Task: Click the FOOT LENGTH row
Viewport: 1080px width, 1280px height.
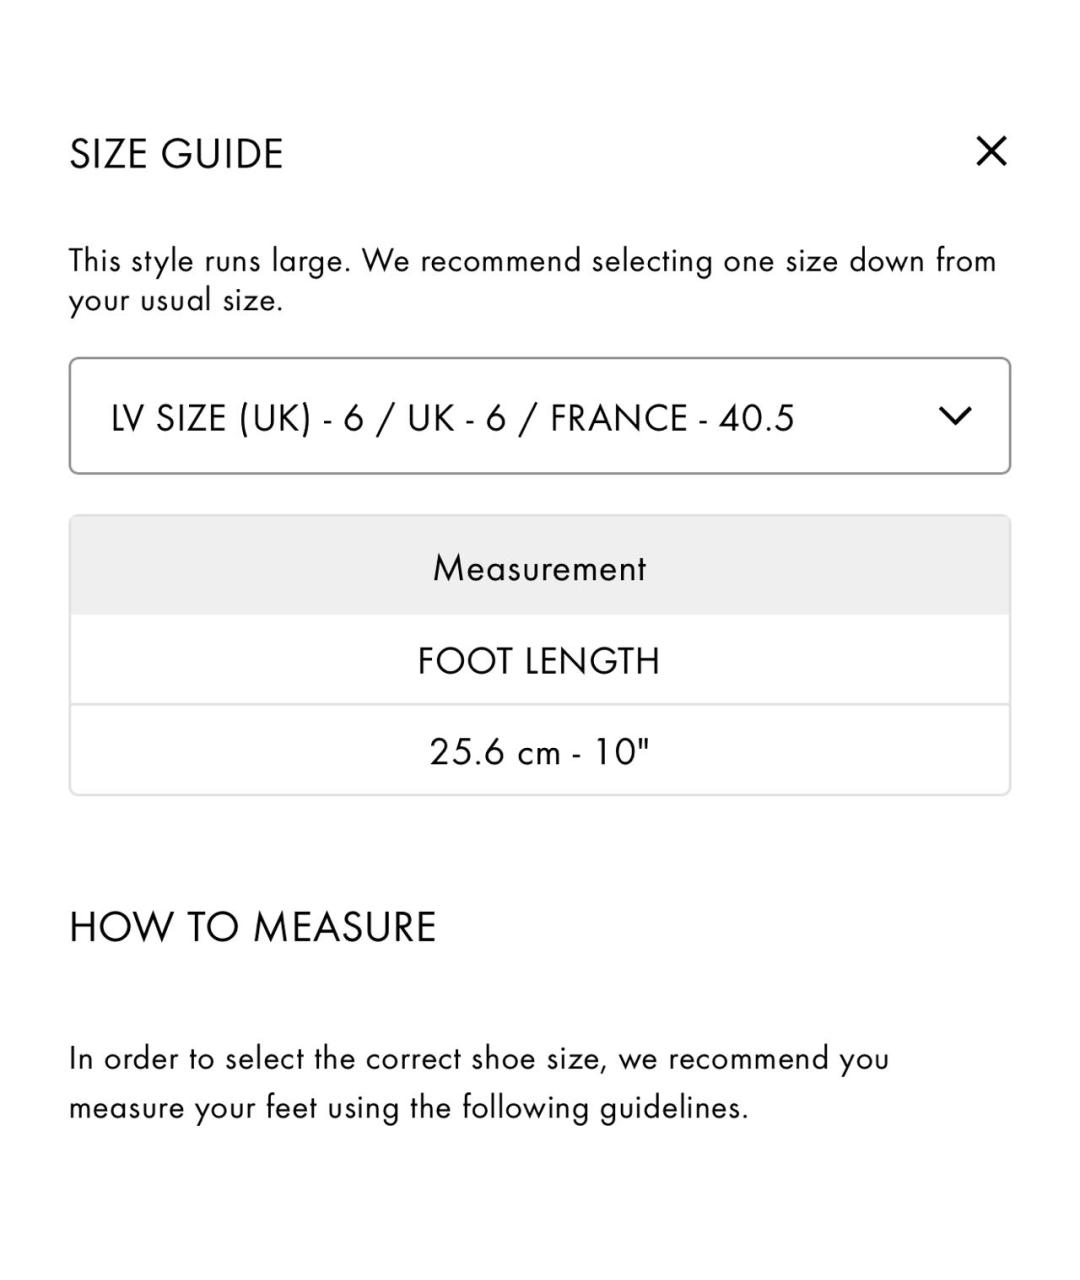Action: coord(539,661)
